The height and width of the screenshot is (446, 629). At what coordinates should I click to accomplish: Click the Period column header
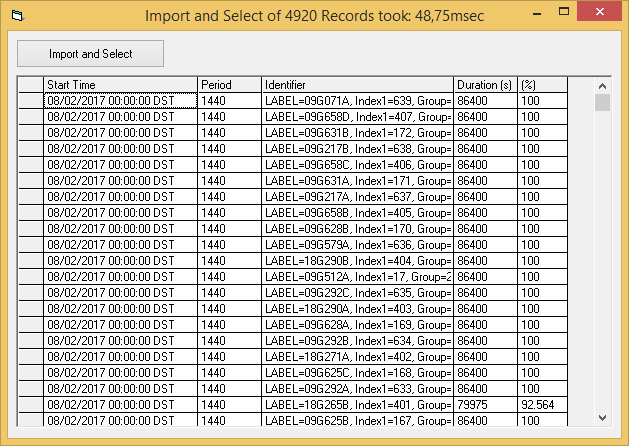click(229, 85)
